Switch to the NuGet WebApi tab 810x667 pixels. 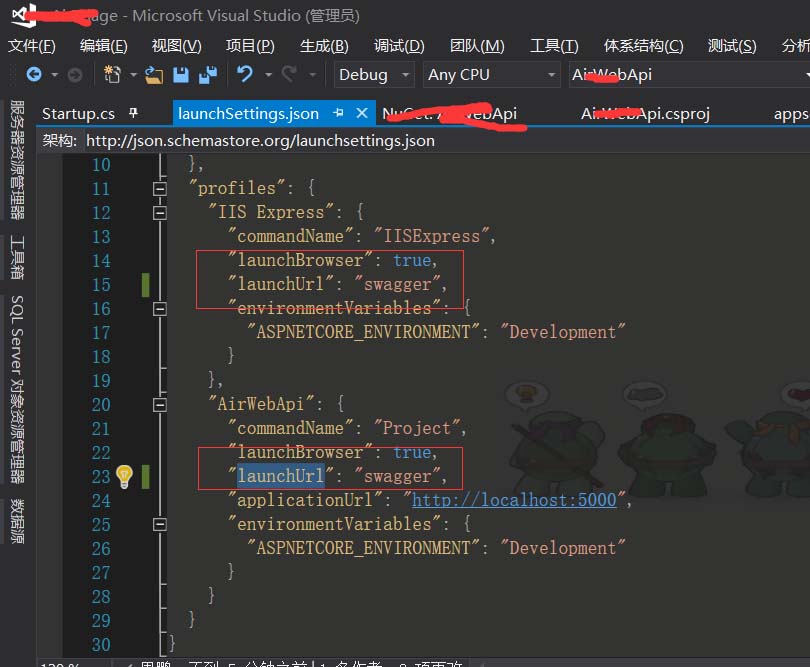pyautogui.click(x=449, y=113)
